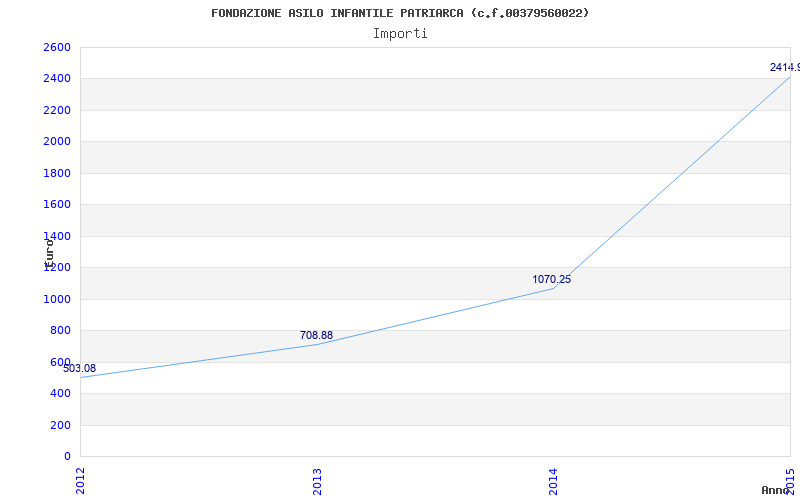The width and height of the screenshot is (800, 500).
Task: Select the 2014 x-axis label
Action: pyautogui.click(x=554, y=481)
